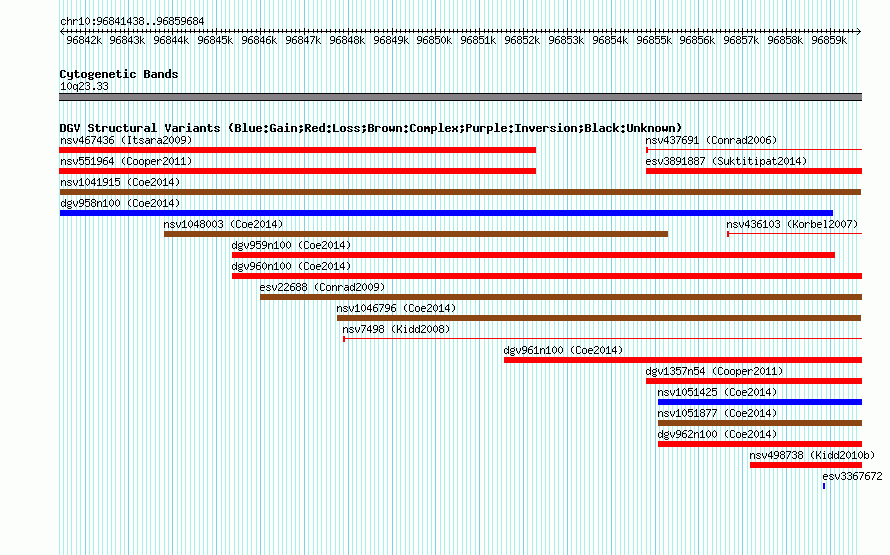Viewport: 890px width, 555px height.
Task: Click the dgv958n100 (Coe2014) label
Action: [x=120, y=203]
